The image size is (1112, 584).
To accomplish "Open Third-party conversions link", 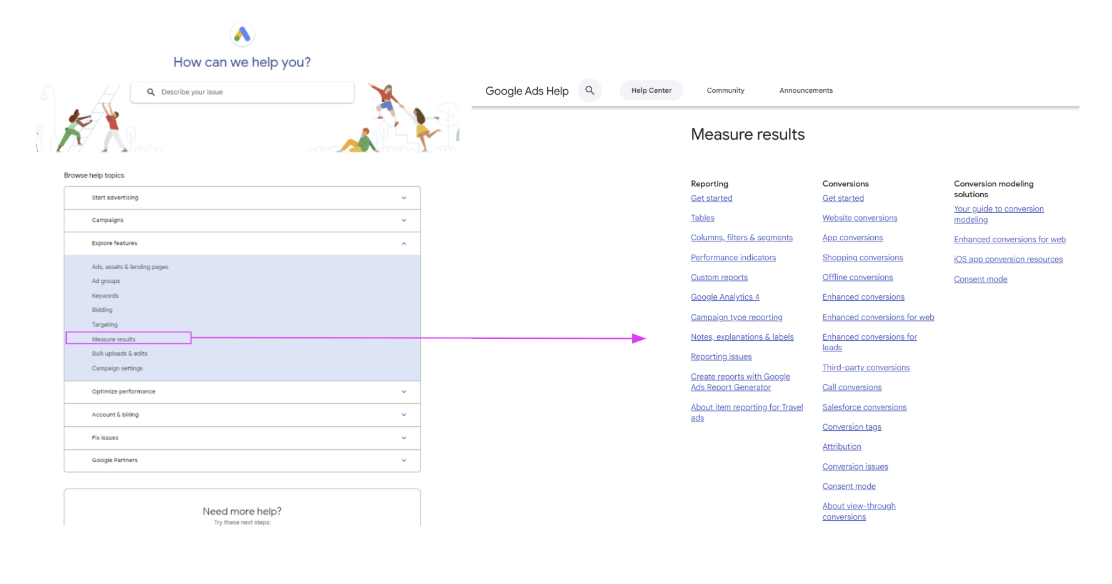I will click(x=866, y=368).
